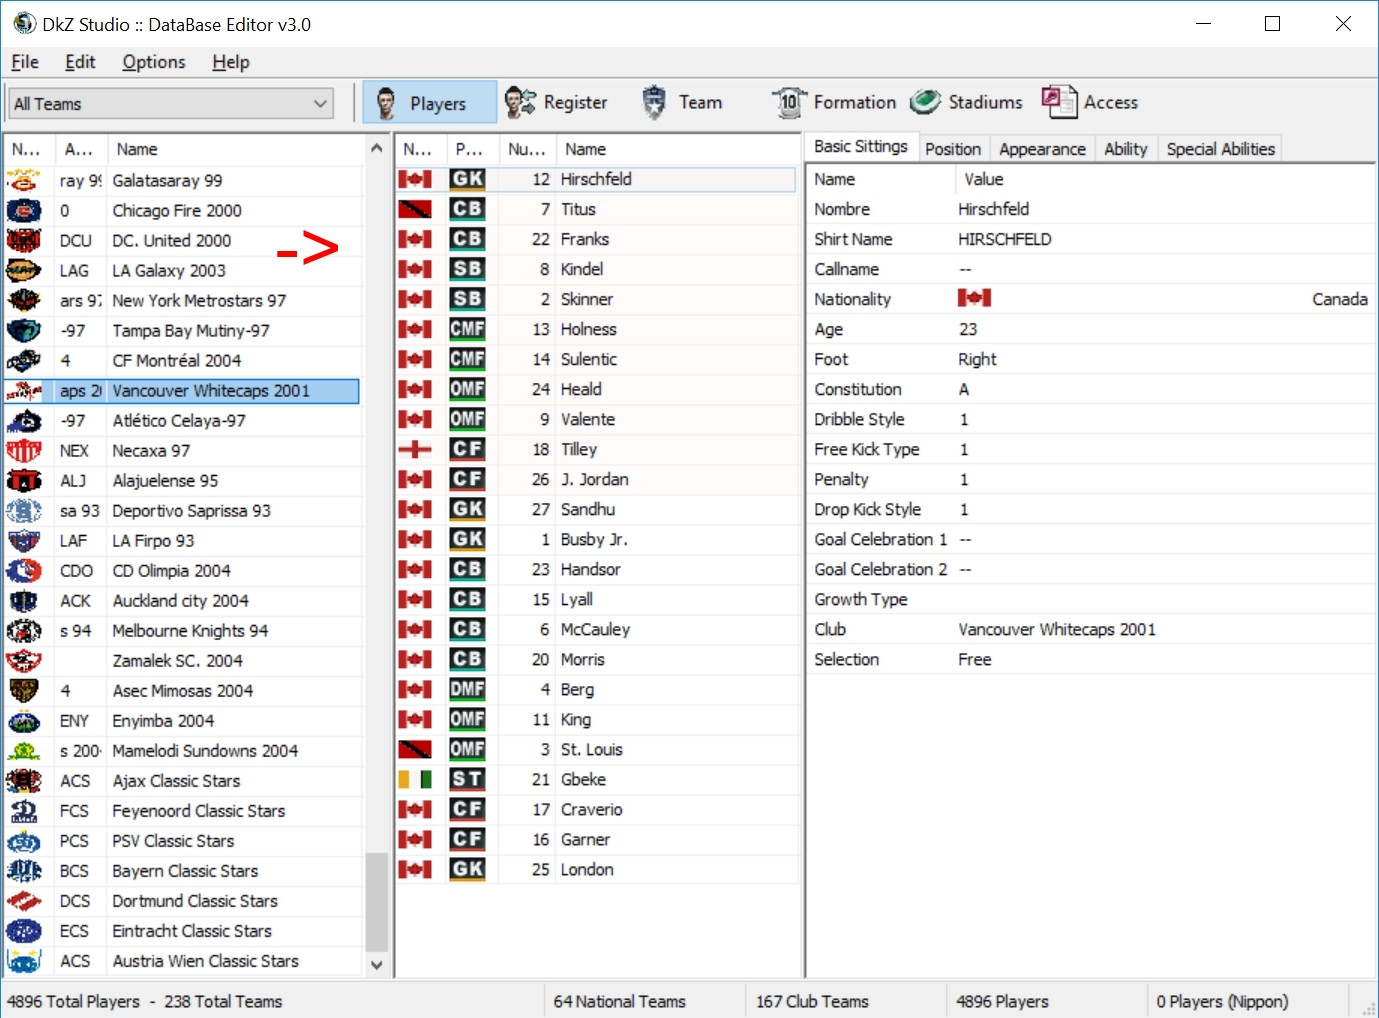This screenshot has height=1018, width=1379.
Task: Open the Help menu
Action: tap(231, 62)
